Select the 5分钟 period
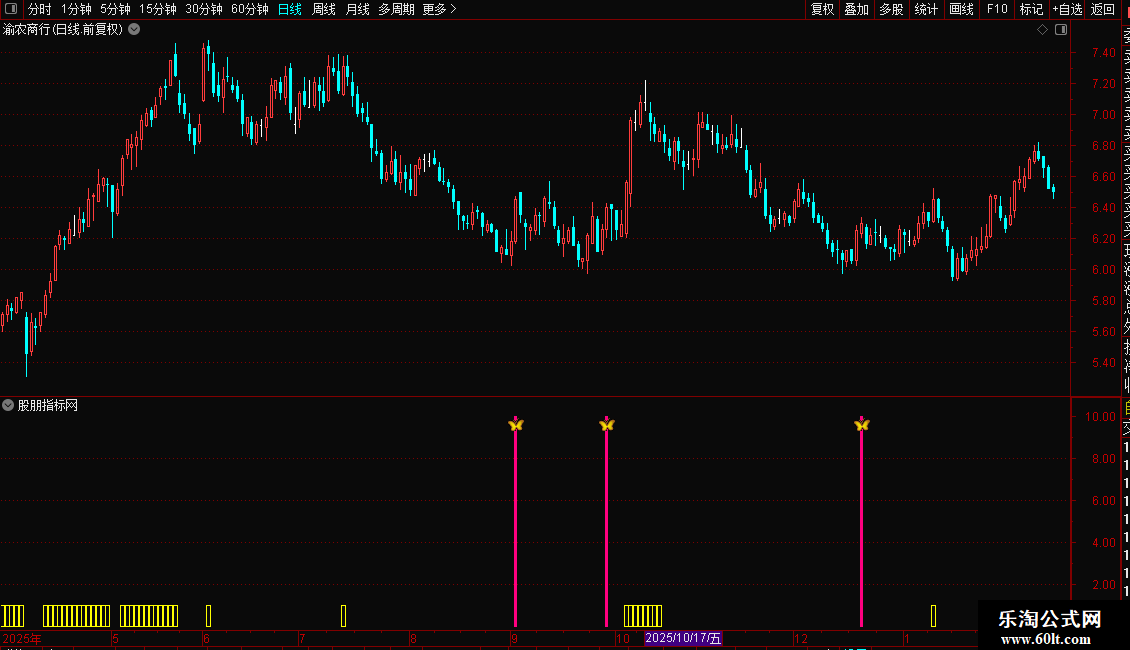This screenshot has height=650, width=1130. click(115, 9)
